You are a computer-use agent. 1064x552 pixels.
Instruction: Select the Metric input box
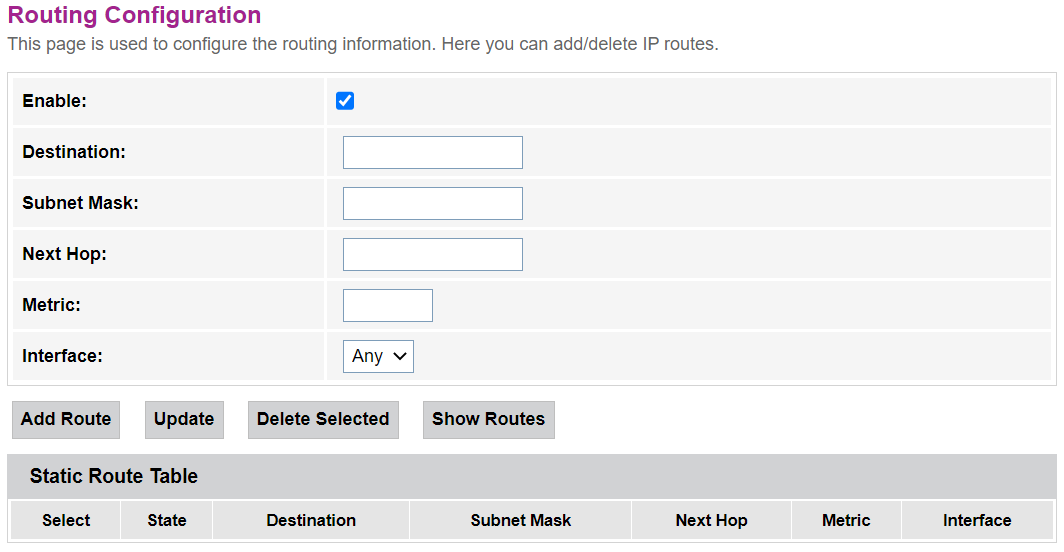click(387, 306)
